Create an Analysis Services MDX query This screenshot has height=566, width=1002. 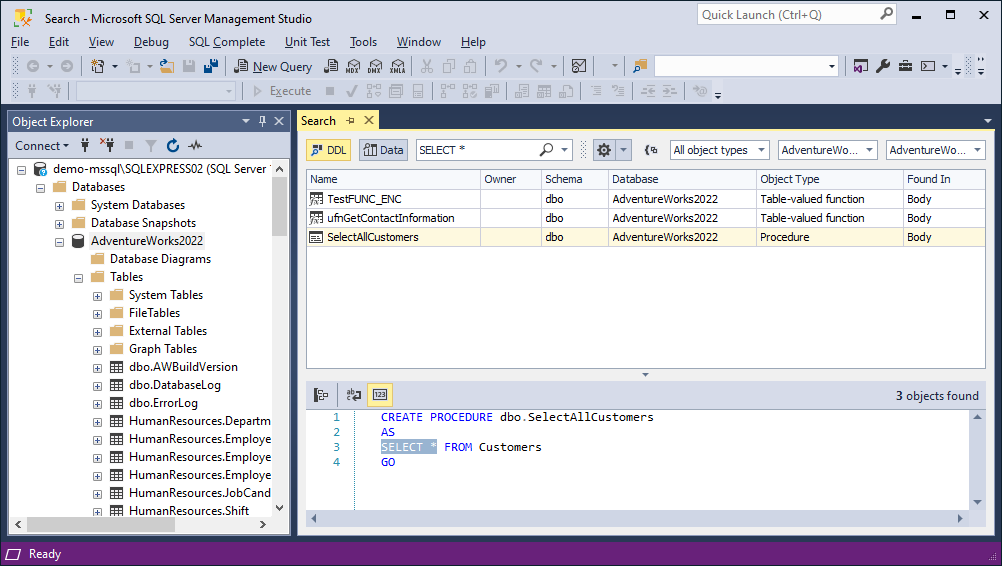click(353, 66)
